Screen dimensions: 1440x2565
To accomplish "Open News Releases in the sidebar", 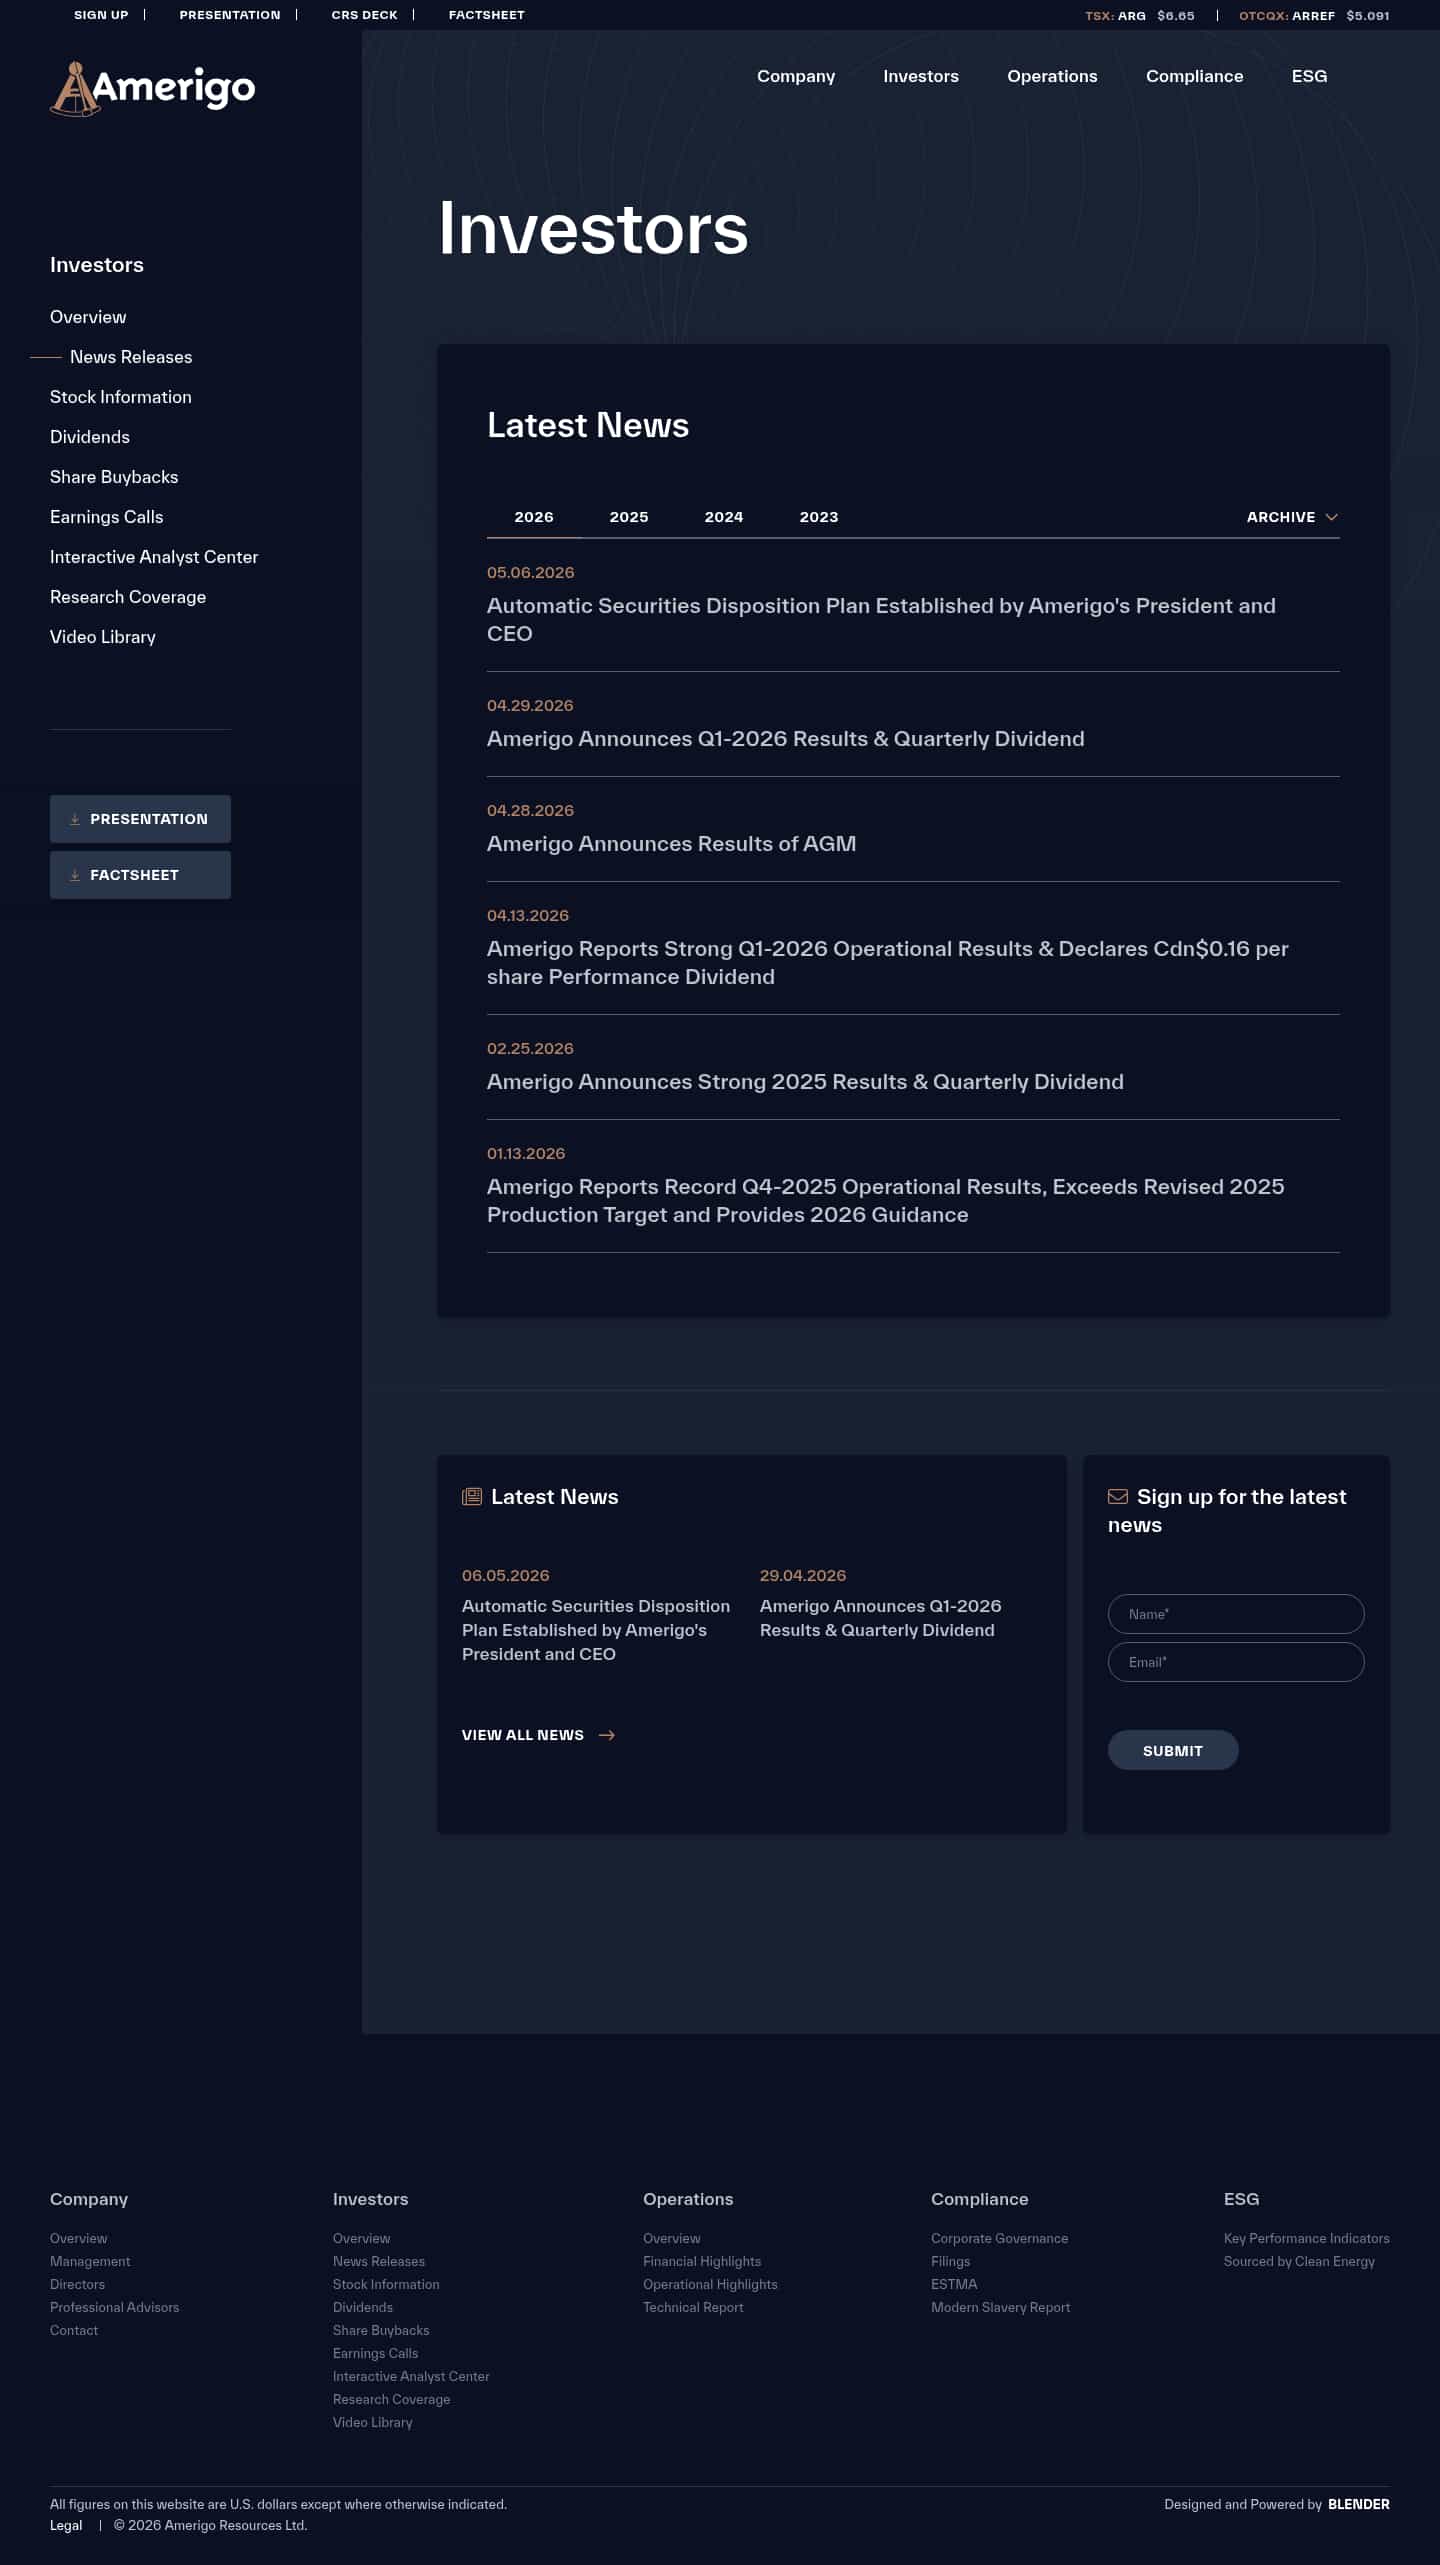I will (131, 357).
